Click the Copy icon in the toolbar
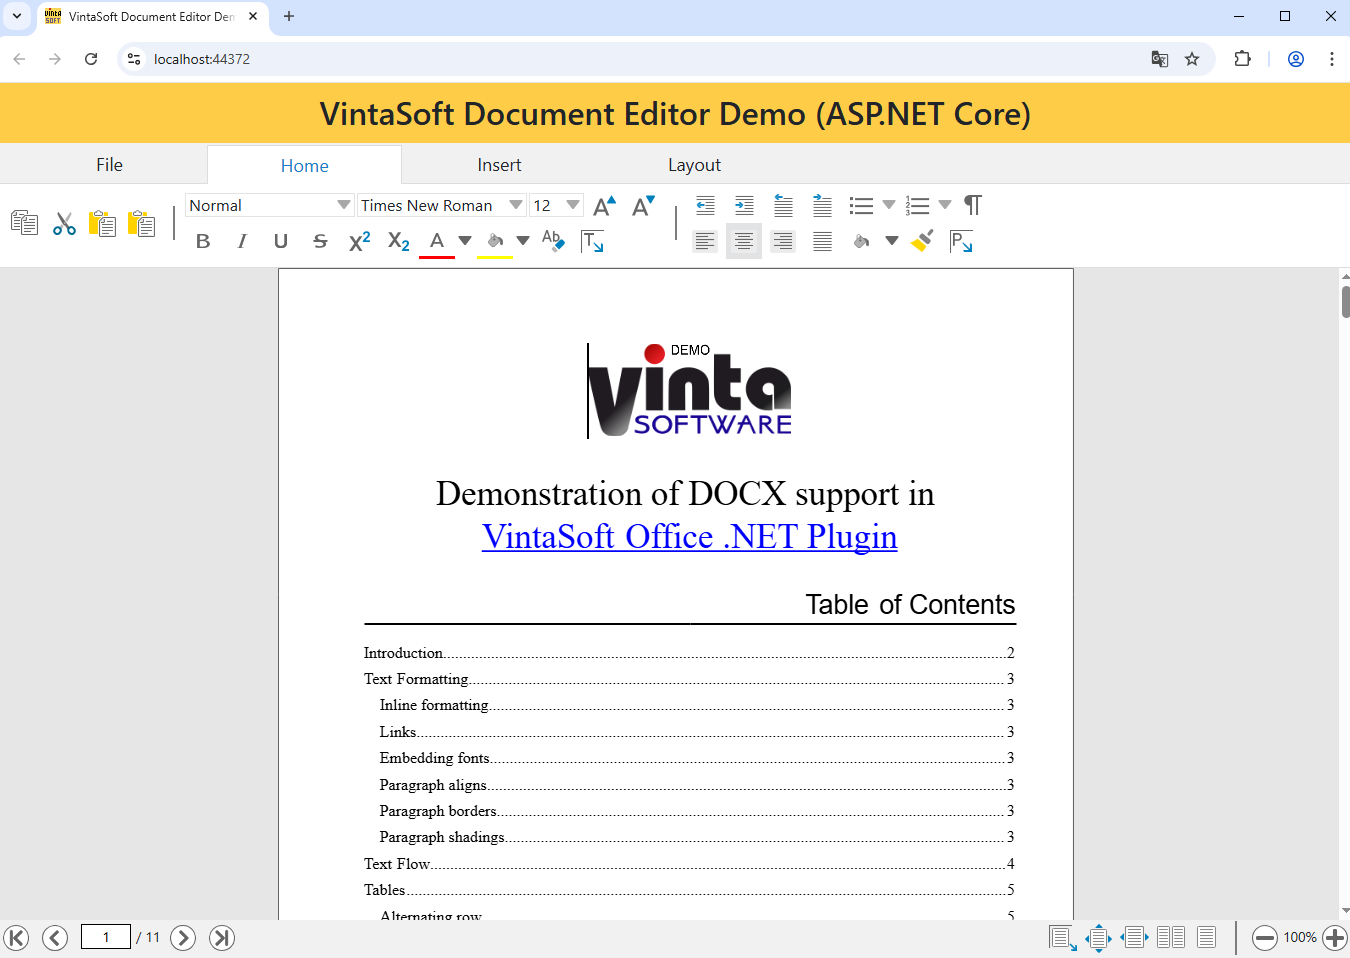Screen dimensions: 1350x958 (x=24, y=223)
